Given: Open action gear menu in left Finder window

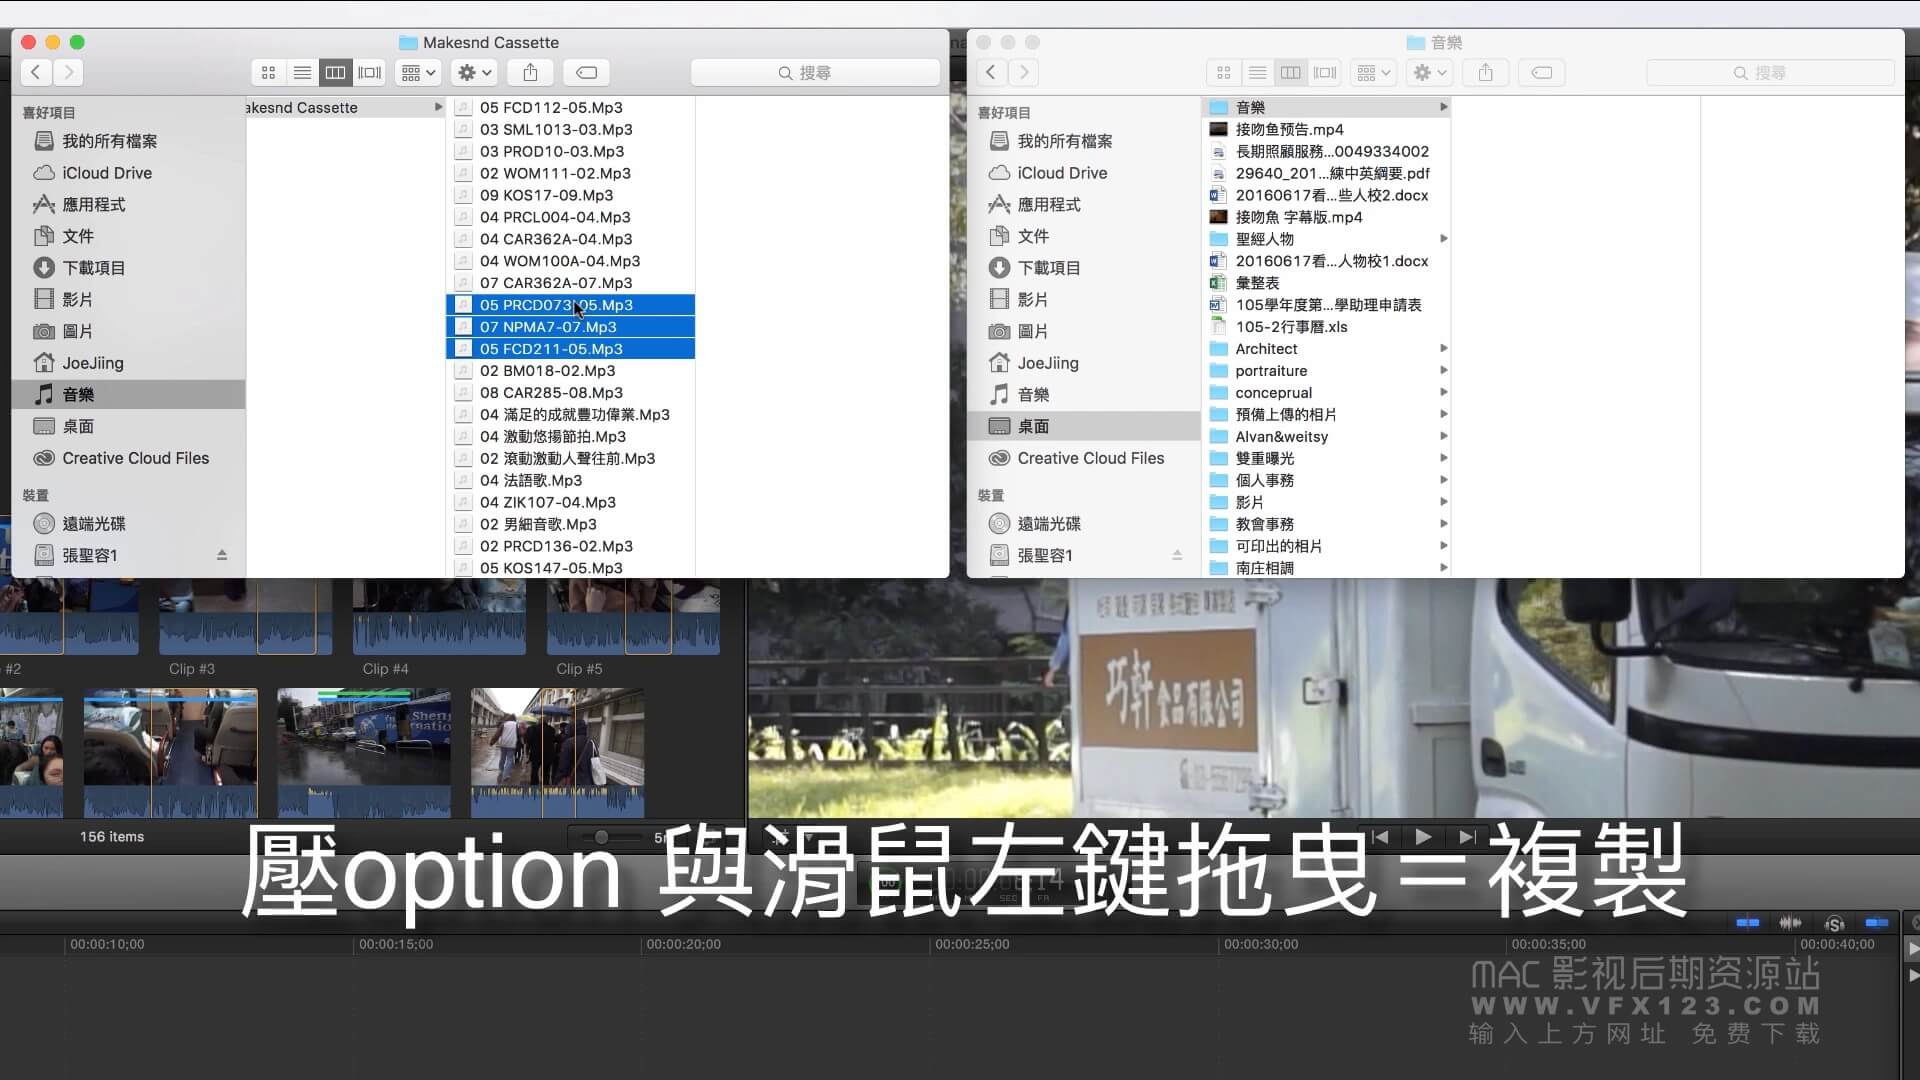Looking at the screenshot, I should pyautogui.click(x=474, y=72).
